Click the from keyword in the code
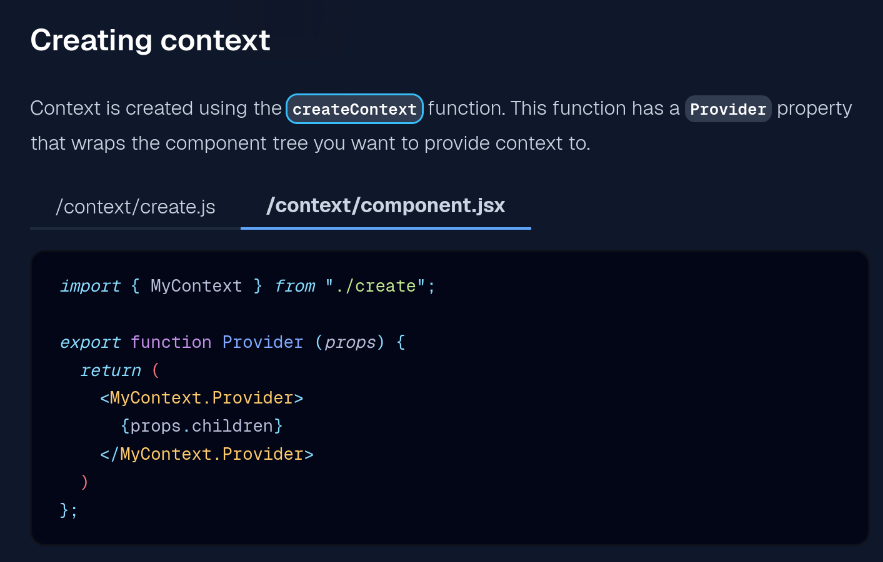This screenshot has width=883, height=562. tap(295, 286)
